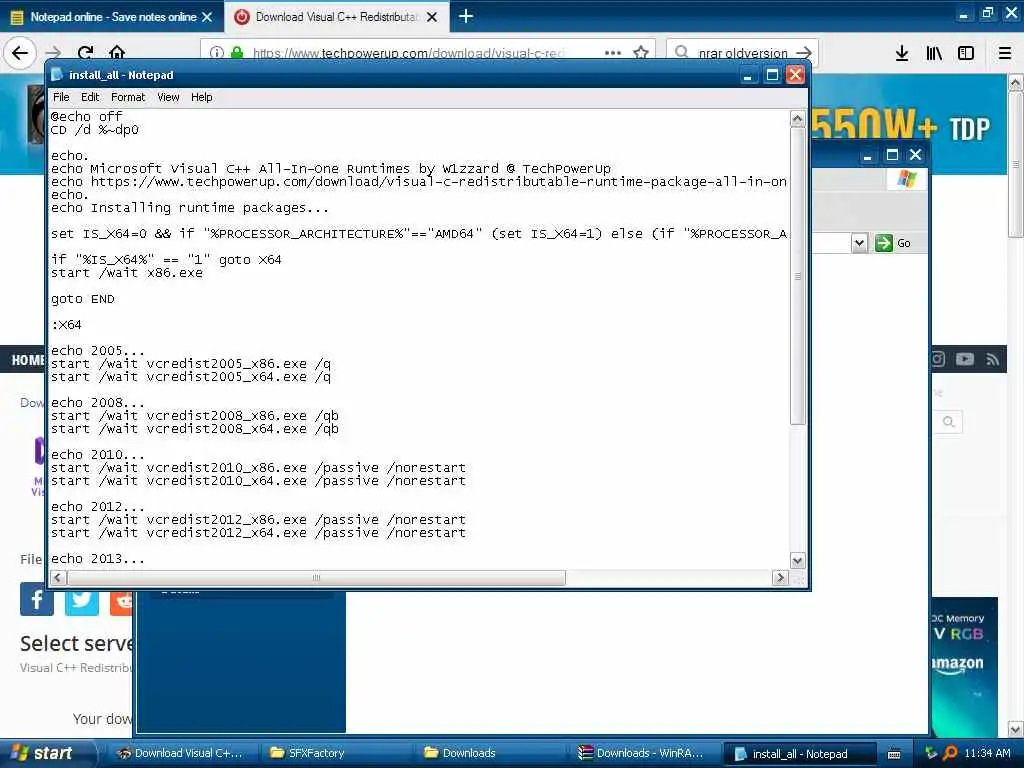Image resolution: width=1024 pixels, height=768 pixels.
Task: Share page on Facebook
Action: point(37,600)
